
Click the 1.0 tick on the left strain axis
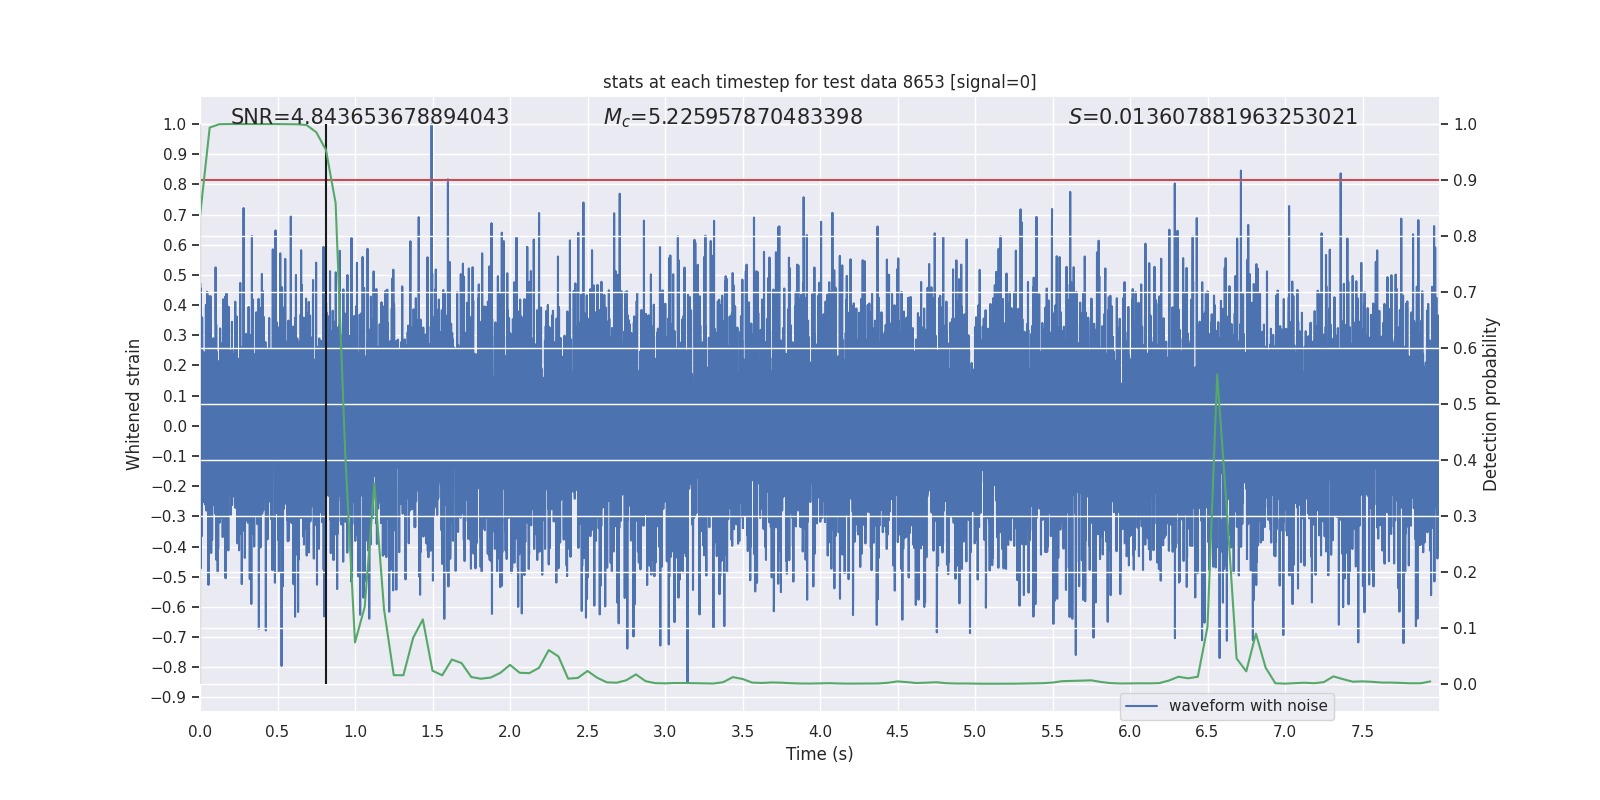pos(174,124)
